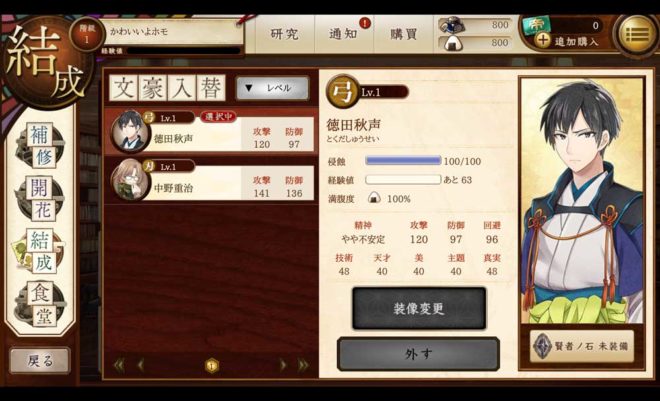Open the round main menu list icon
The image size is (660, 401).
tap(637, 35)
